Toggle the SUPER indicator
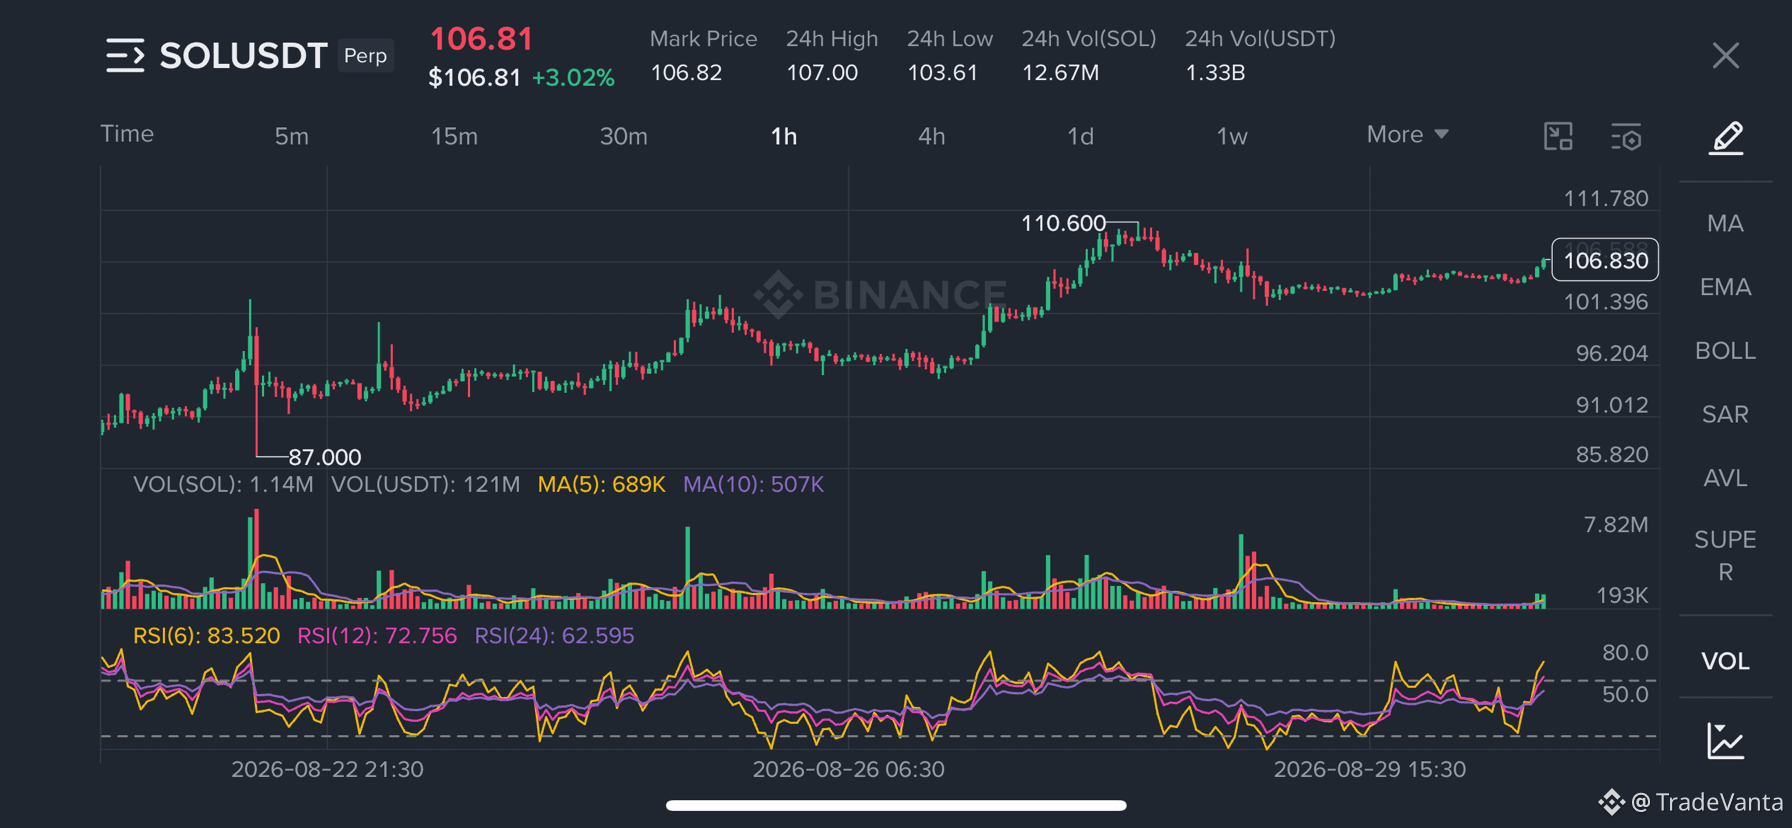Screen dimensions: 1792x828 (x=1725, y=556)
